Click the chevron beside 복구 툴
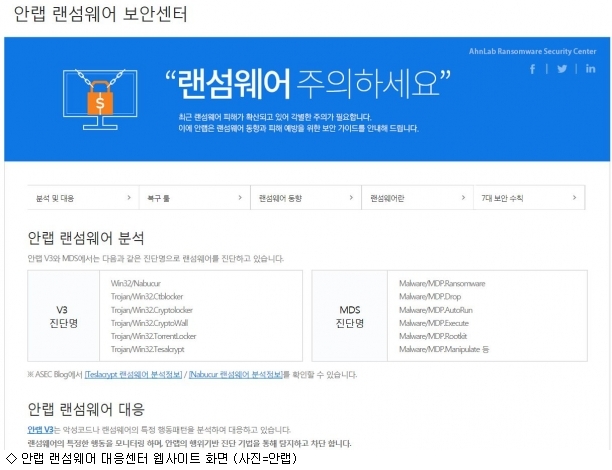612x470 pixels. [240, 198]
